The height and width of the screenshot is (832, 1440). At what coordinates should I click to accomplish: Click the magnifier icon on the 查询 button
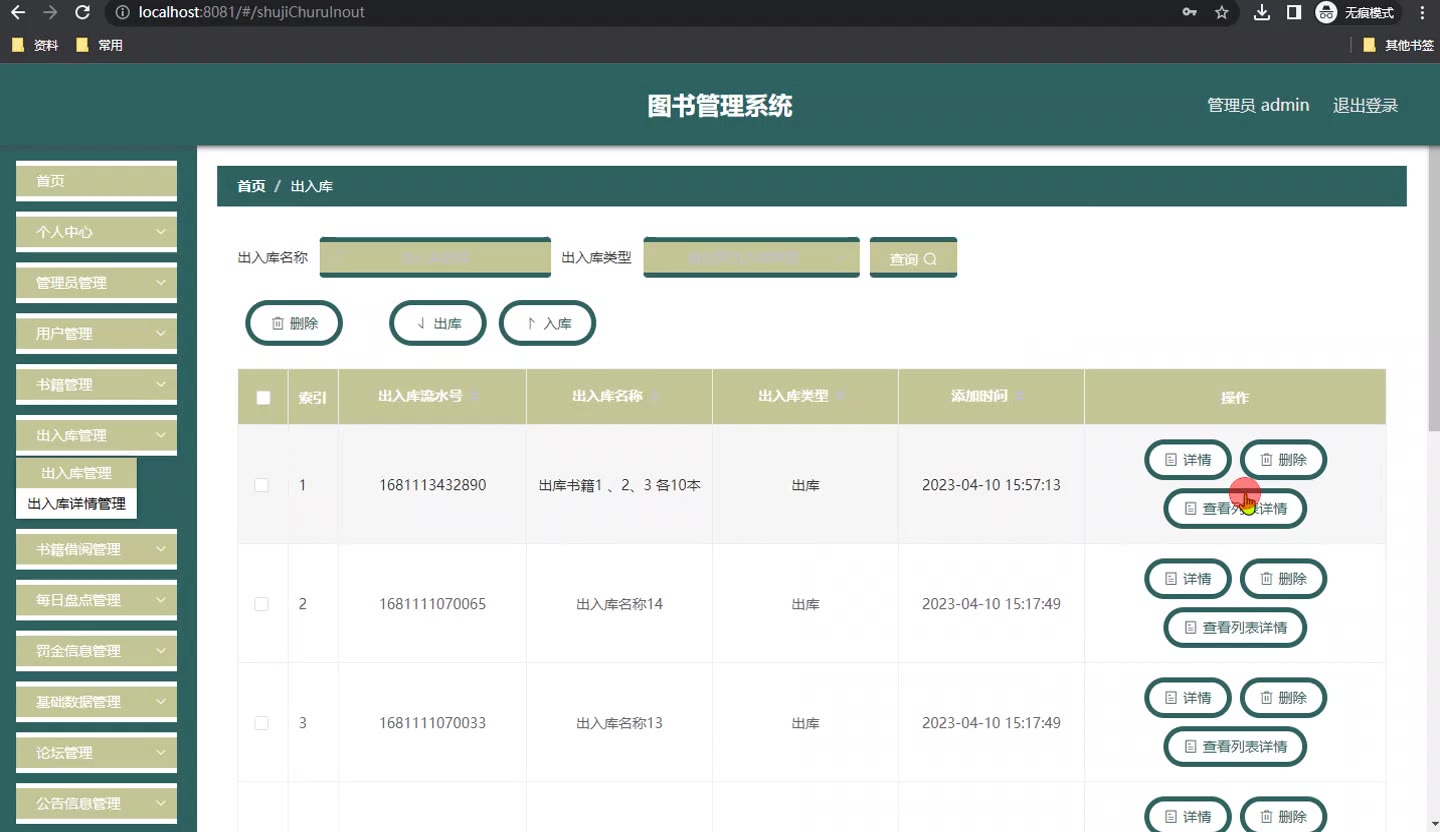coord(930,259)
